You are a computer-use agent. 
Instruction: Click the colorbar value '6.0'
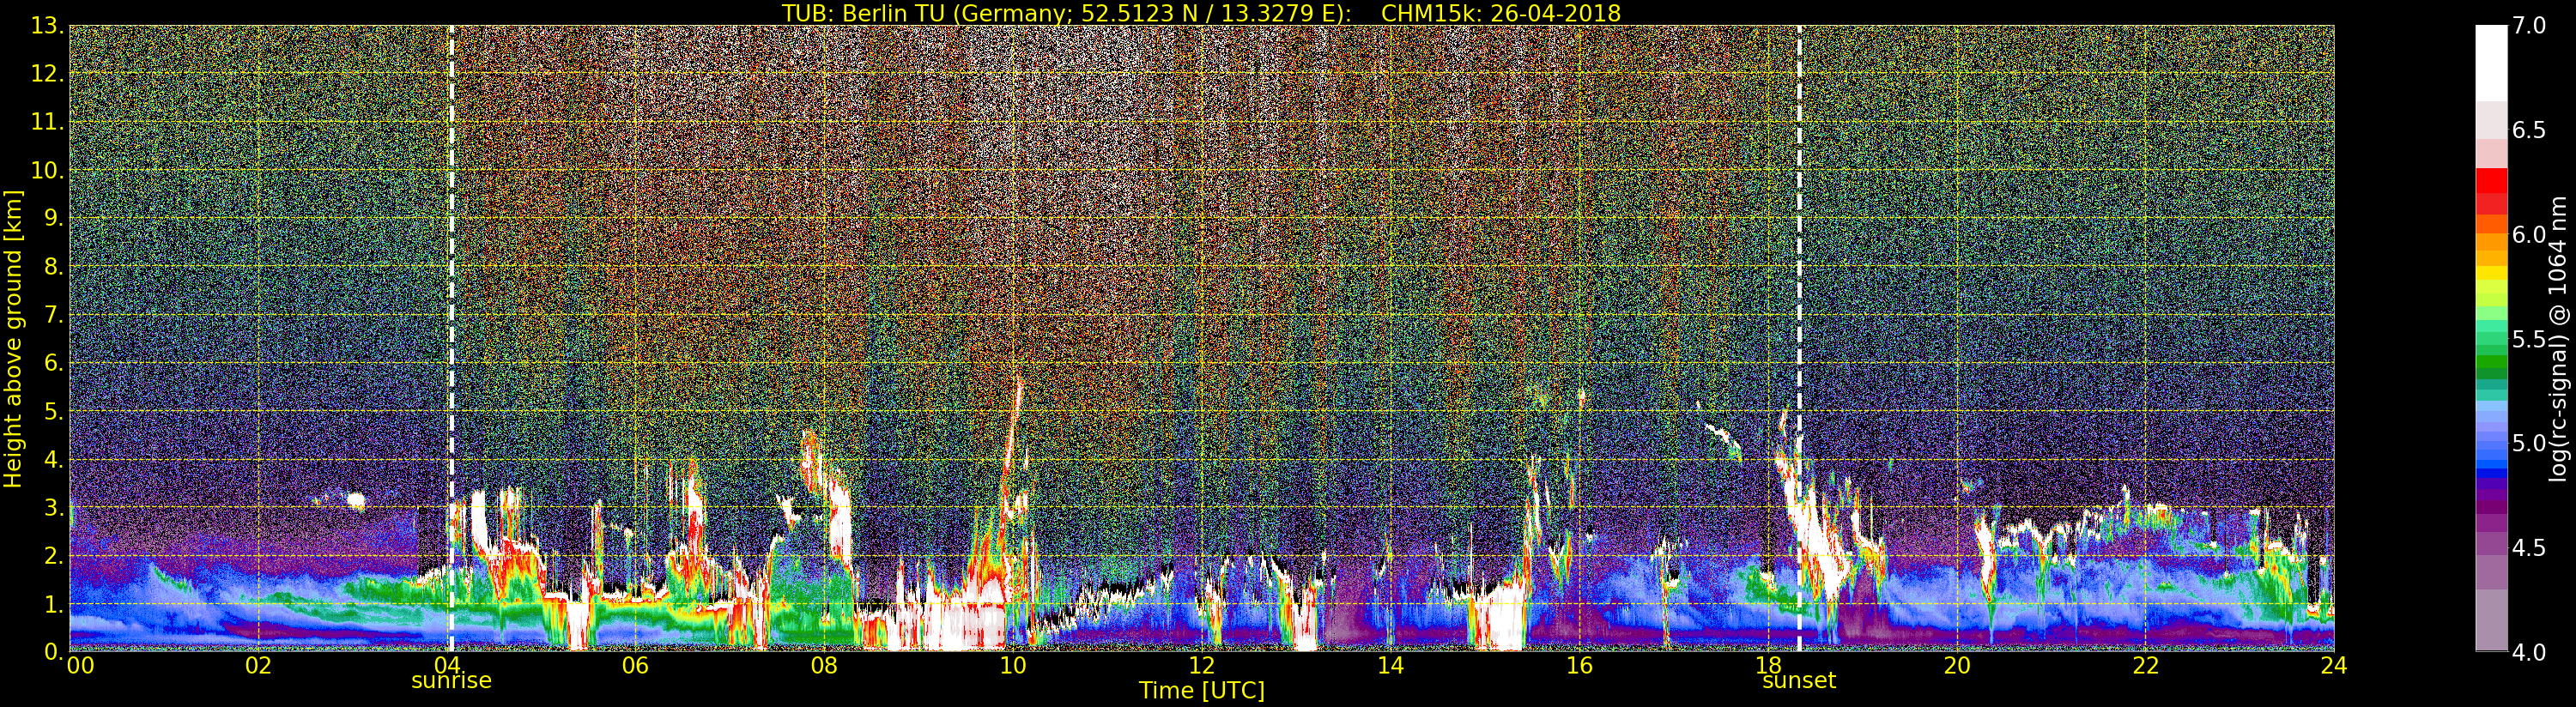click(2529, 234)
